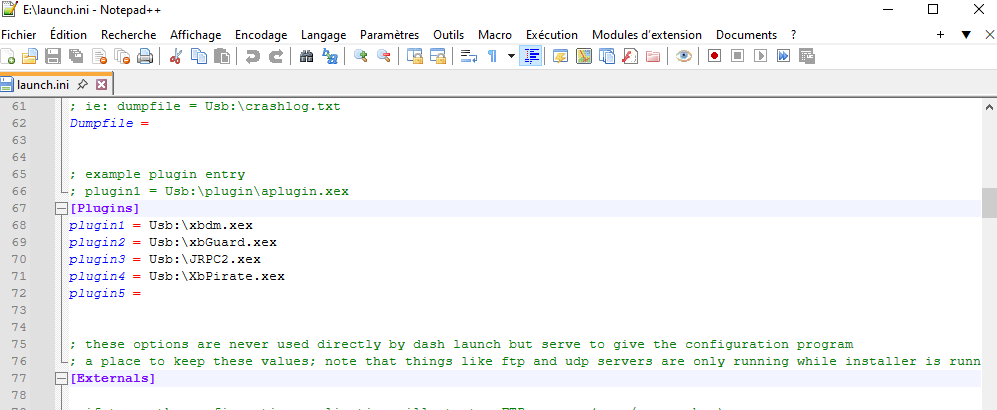Click the Cut scissors icon
Viewport: 997px width, 410px height.
coord(175,56)
